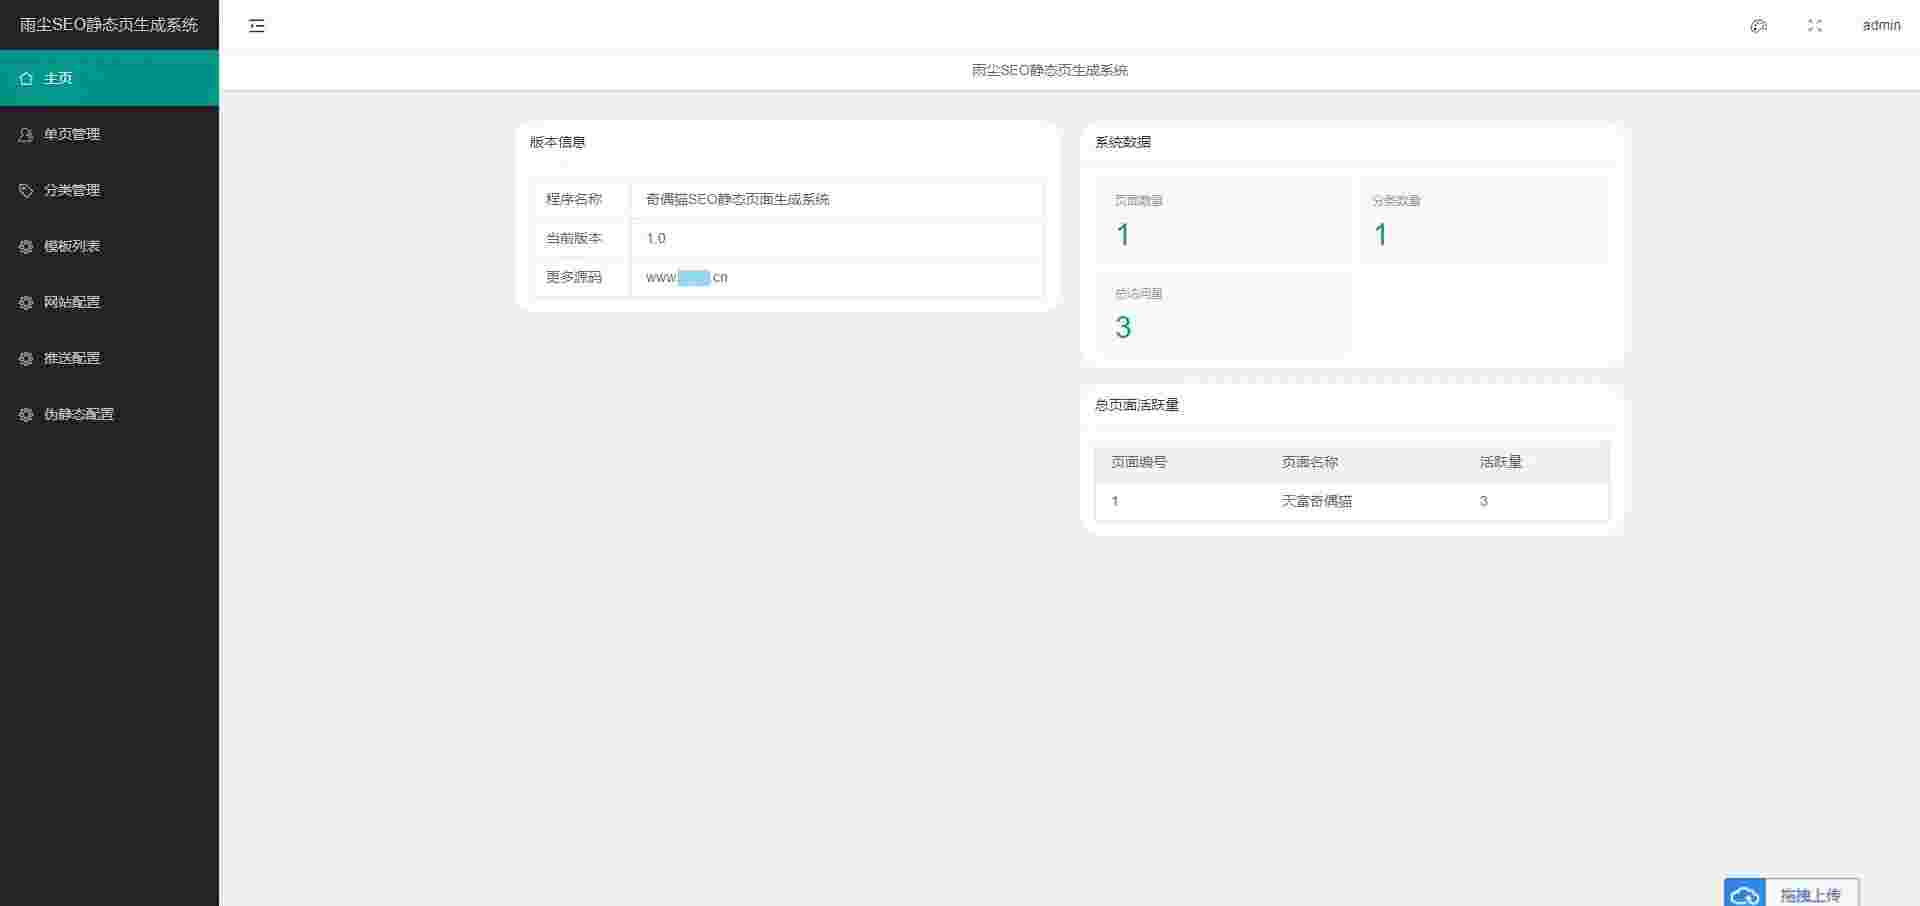Click the 总访问量 stat card
Viewport: 1920px width, 906px height.
click(x=1223, y=313)
